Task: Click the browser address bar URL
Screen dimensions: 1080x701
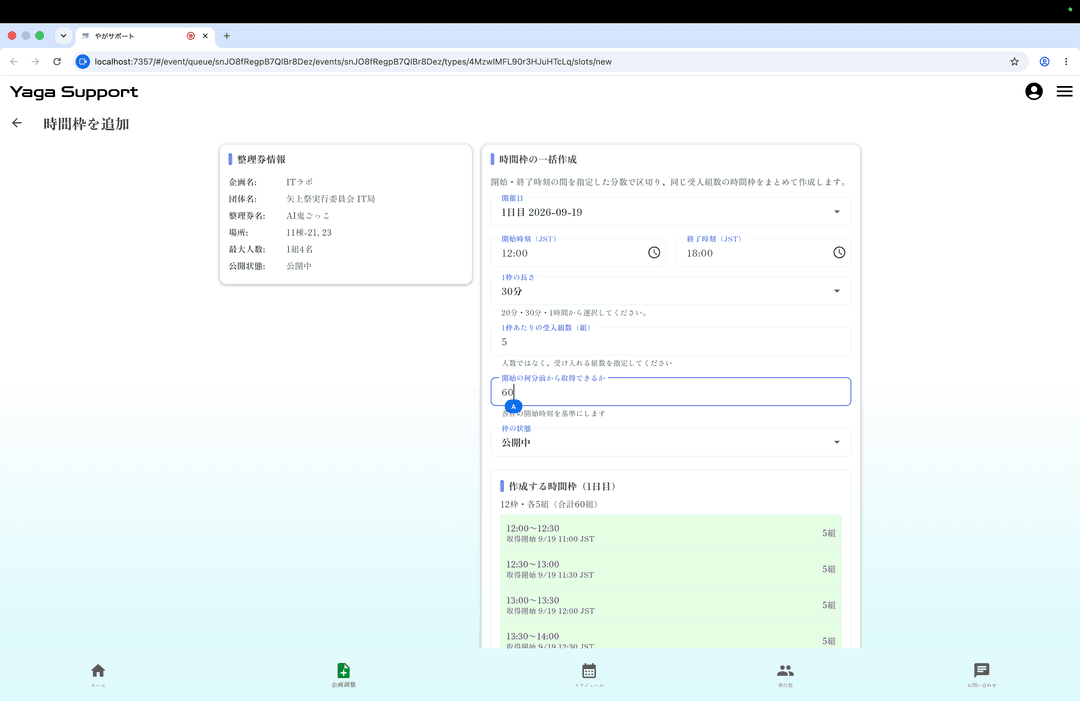Action: [353, 61]
